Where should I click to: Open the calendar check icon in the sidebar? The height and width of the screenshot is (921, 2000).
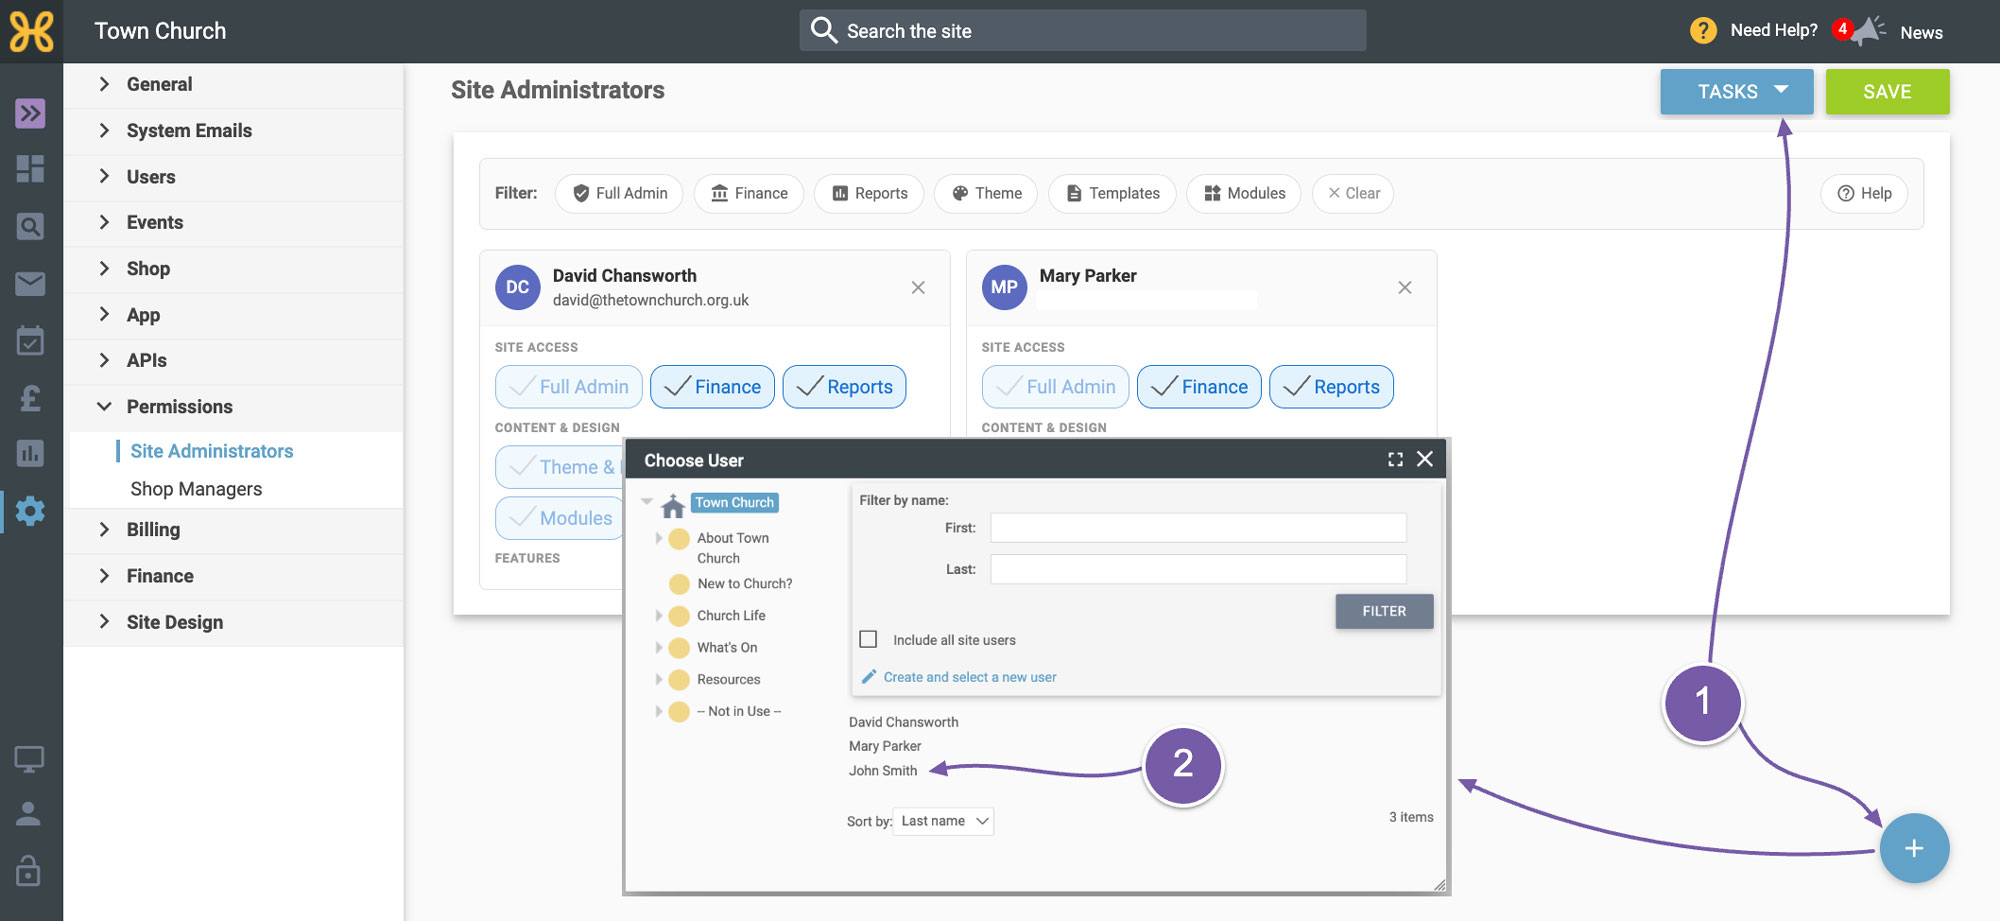coord(30,341)
